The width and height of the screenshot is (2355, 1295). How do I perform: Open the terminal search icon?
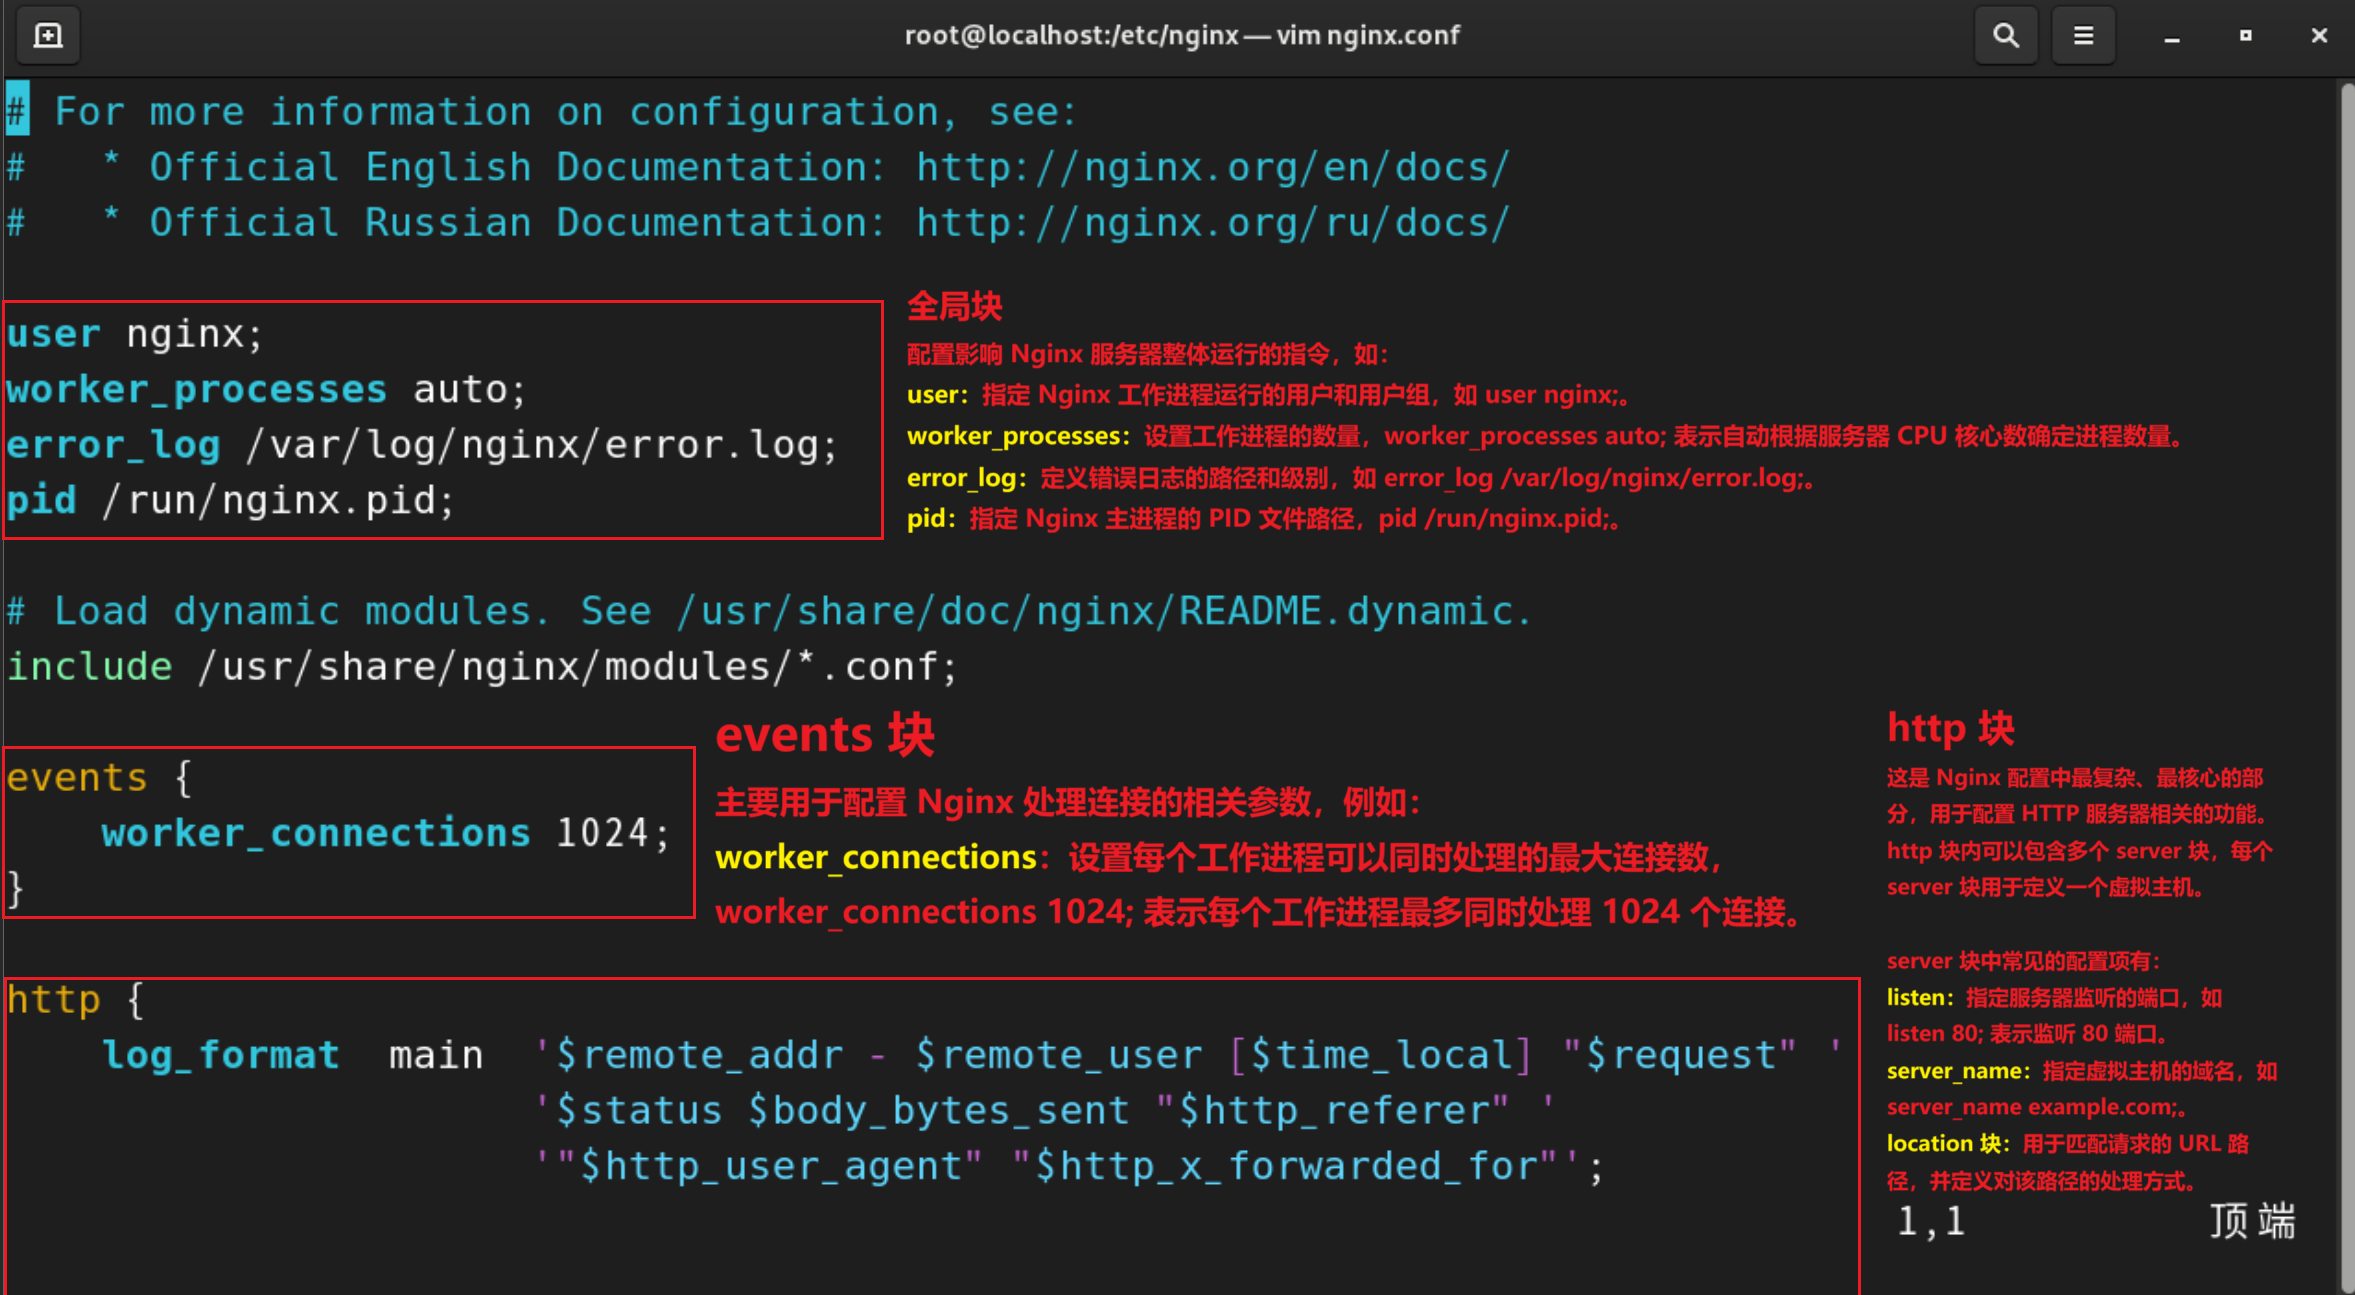[2005, 36]
